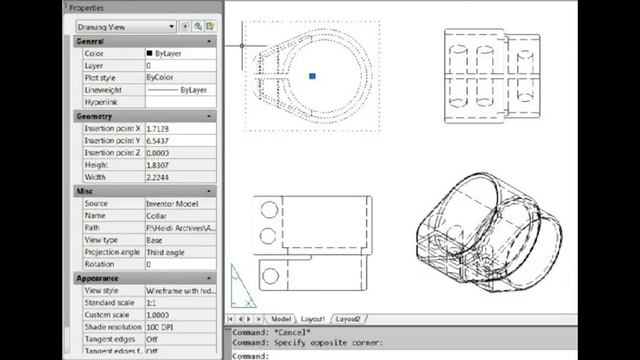The image size is (640, 360).
Task: Select Insertion point X value 1.7128
Action: pyautogui.click(x=181, y=129)
